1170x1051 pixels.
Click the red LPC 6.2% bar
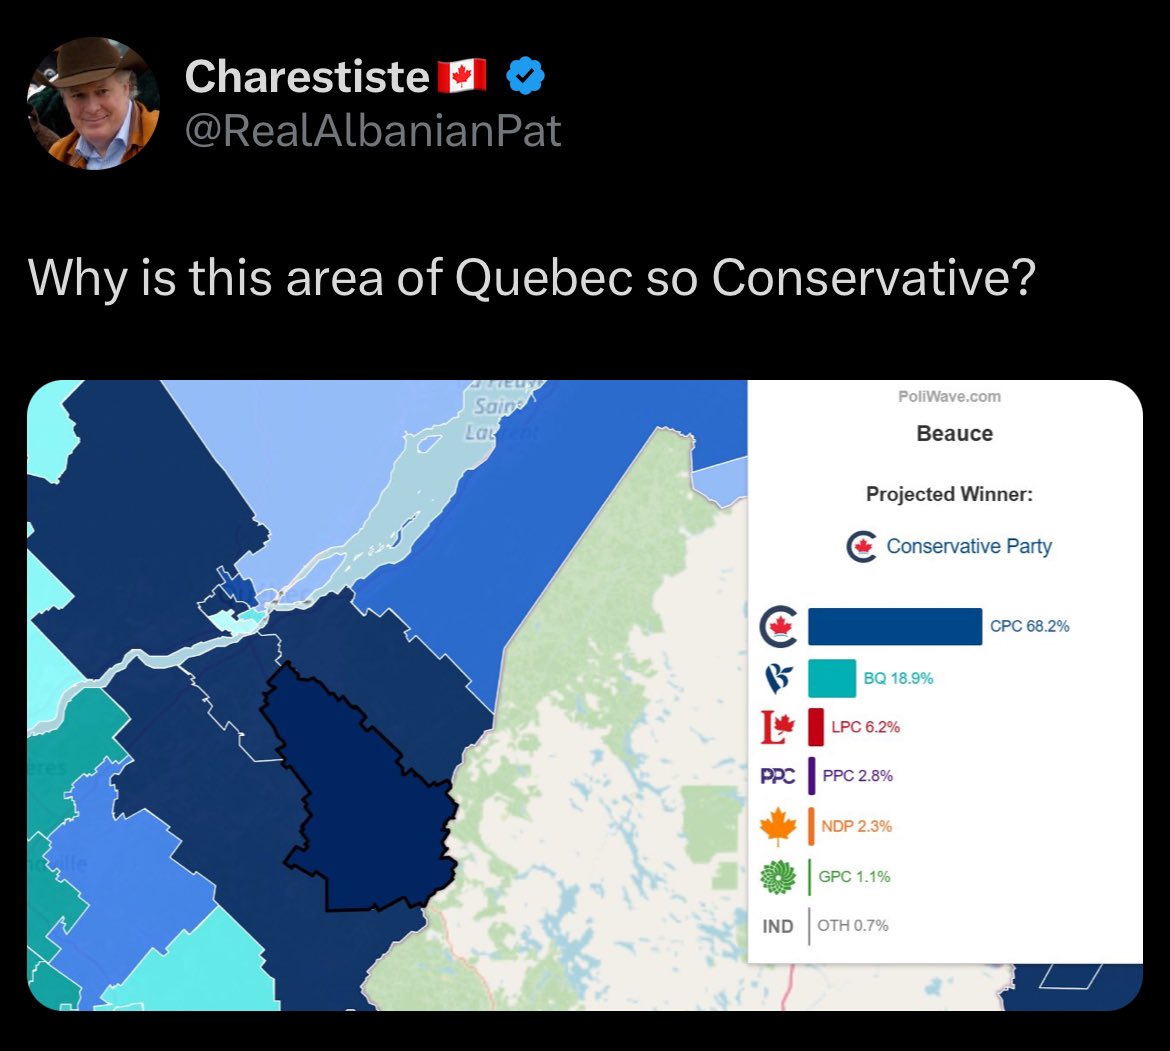coord(816,727)
